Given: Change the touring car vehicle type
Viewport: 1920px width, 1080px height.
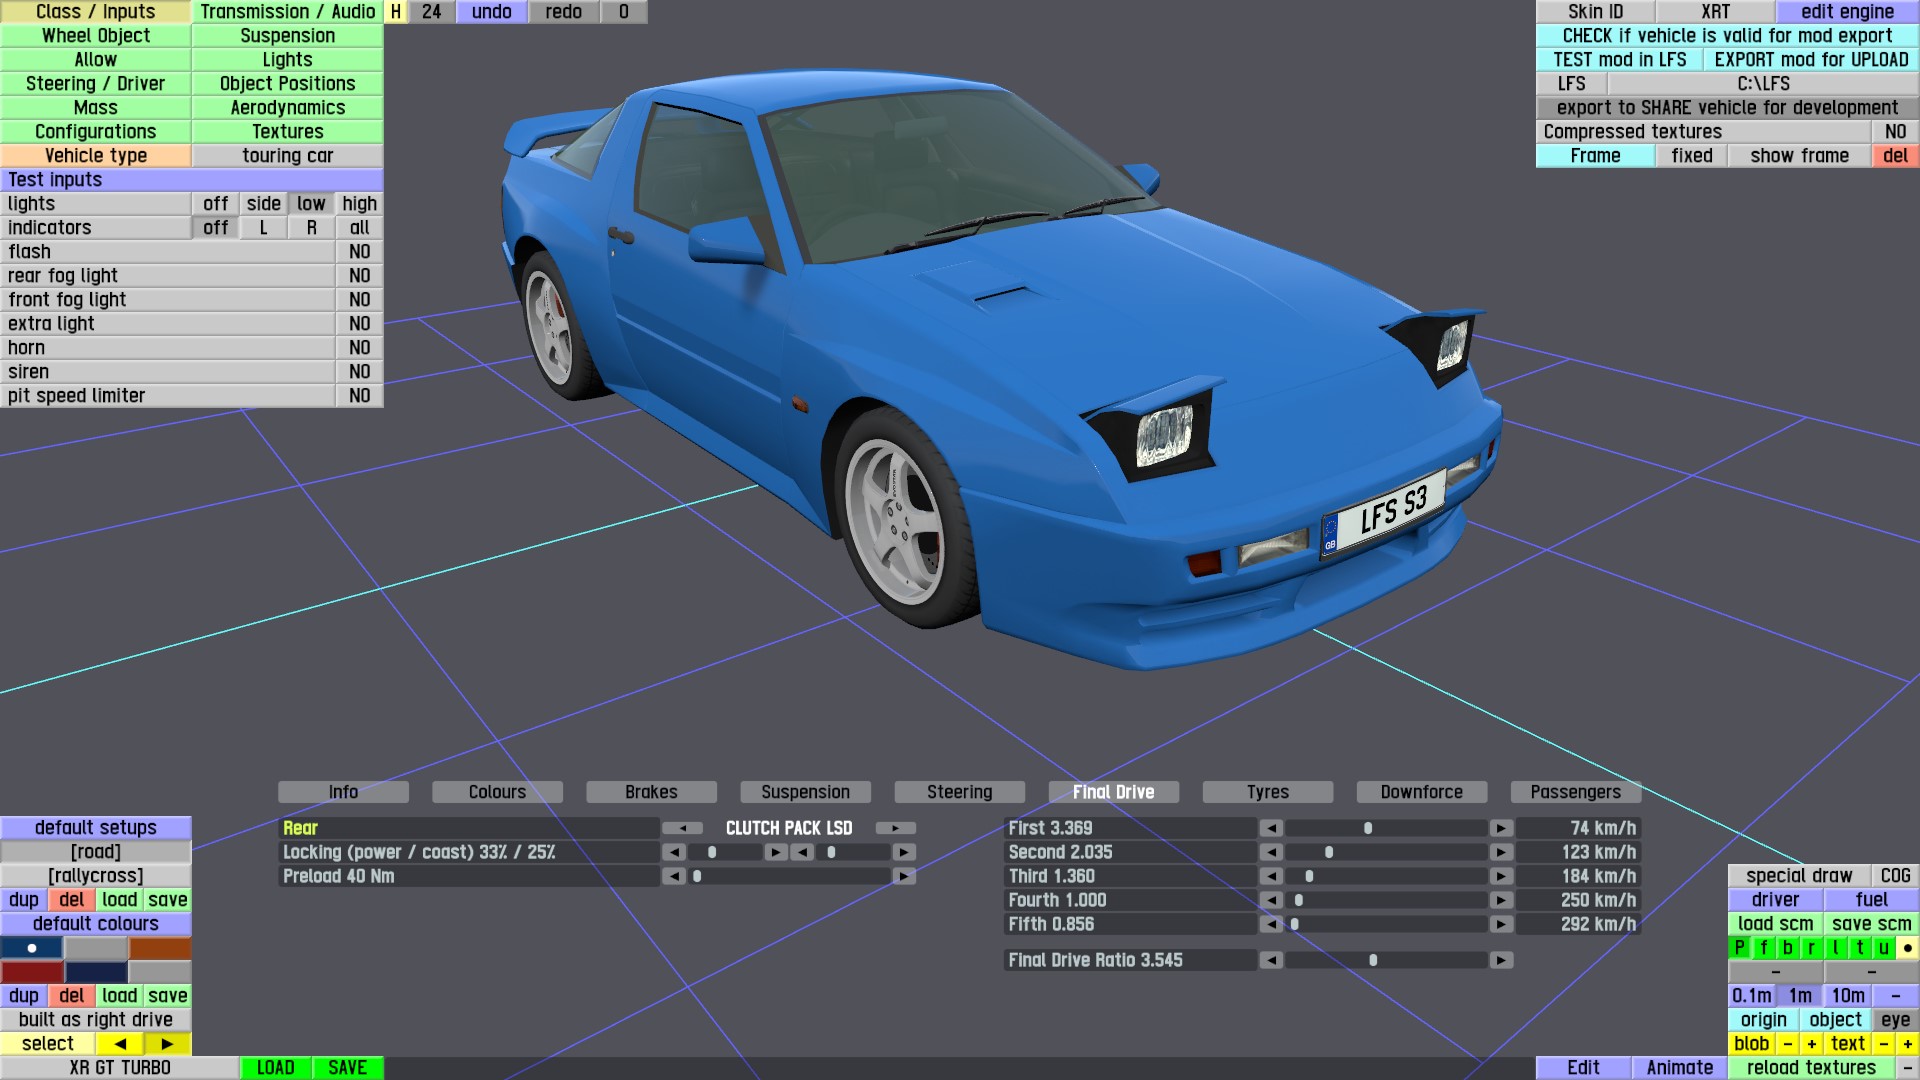Looking at the screenshot, I should click(287, 156).
